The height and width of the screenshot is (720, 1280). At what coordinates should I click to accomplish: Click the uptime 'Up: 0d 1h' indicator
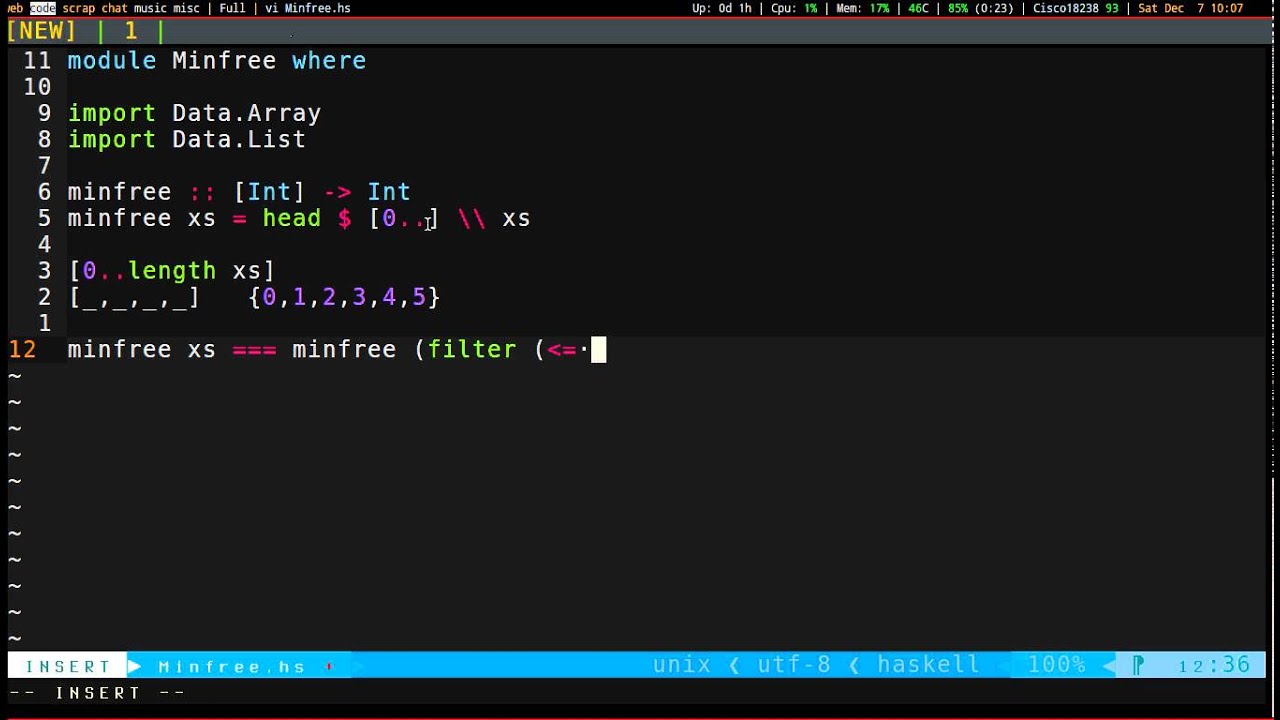click(x=721, y=8)
